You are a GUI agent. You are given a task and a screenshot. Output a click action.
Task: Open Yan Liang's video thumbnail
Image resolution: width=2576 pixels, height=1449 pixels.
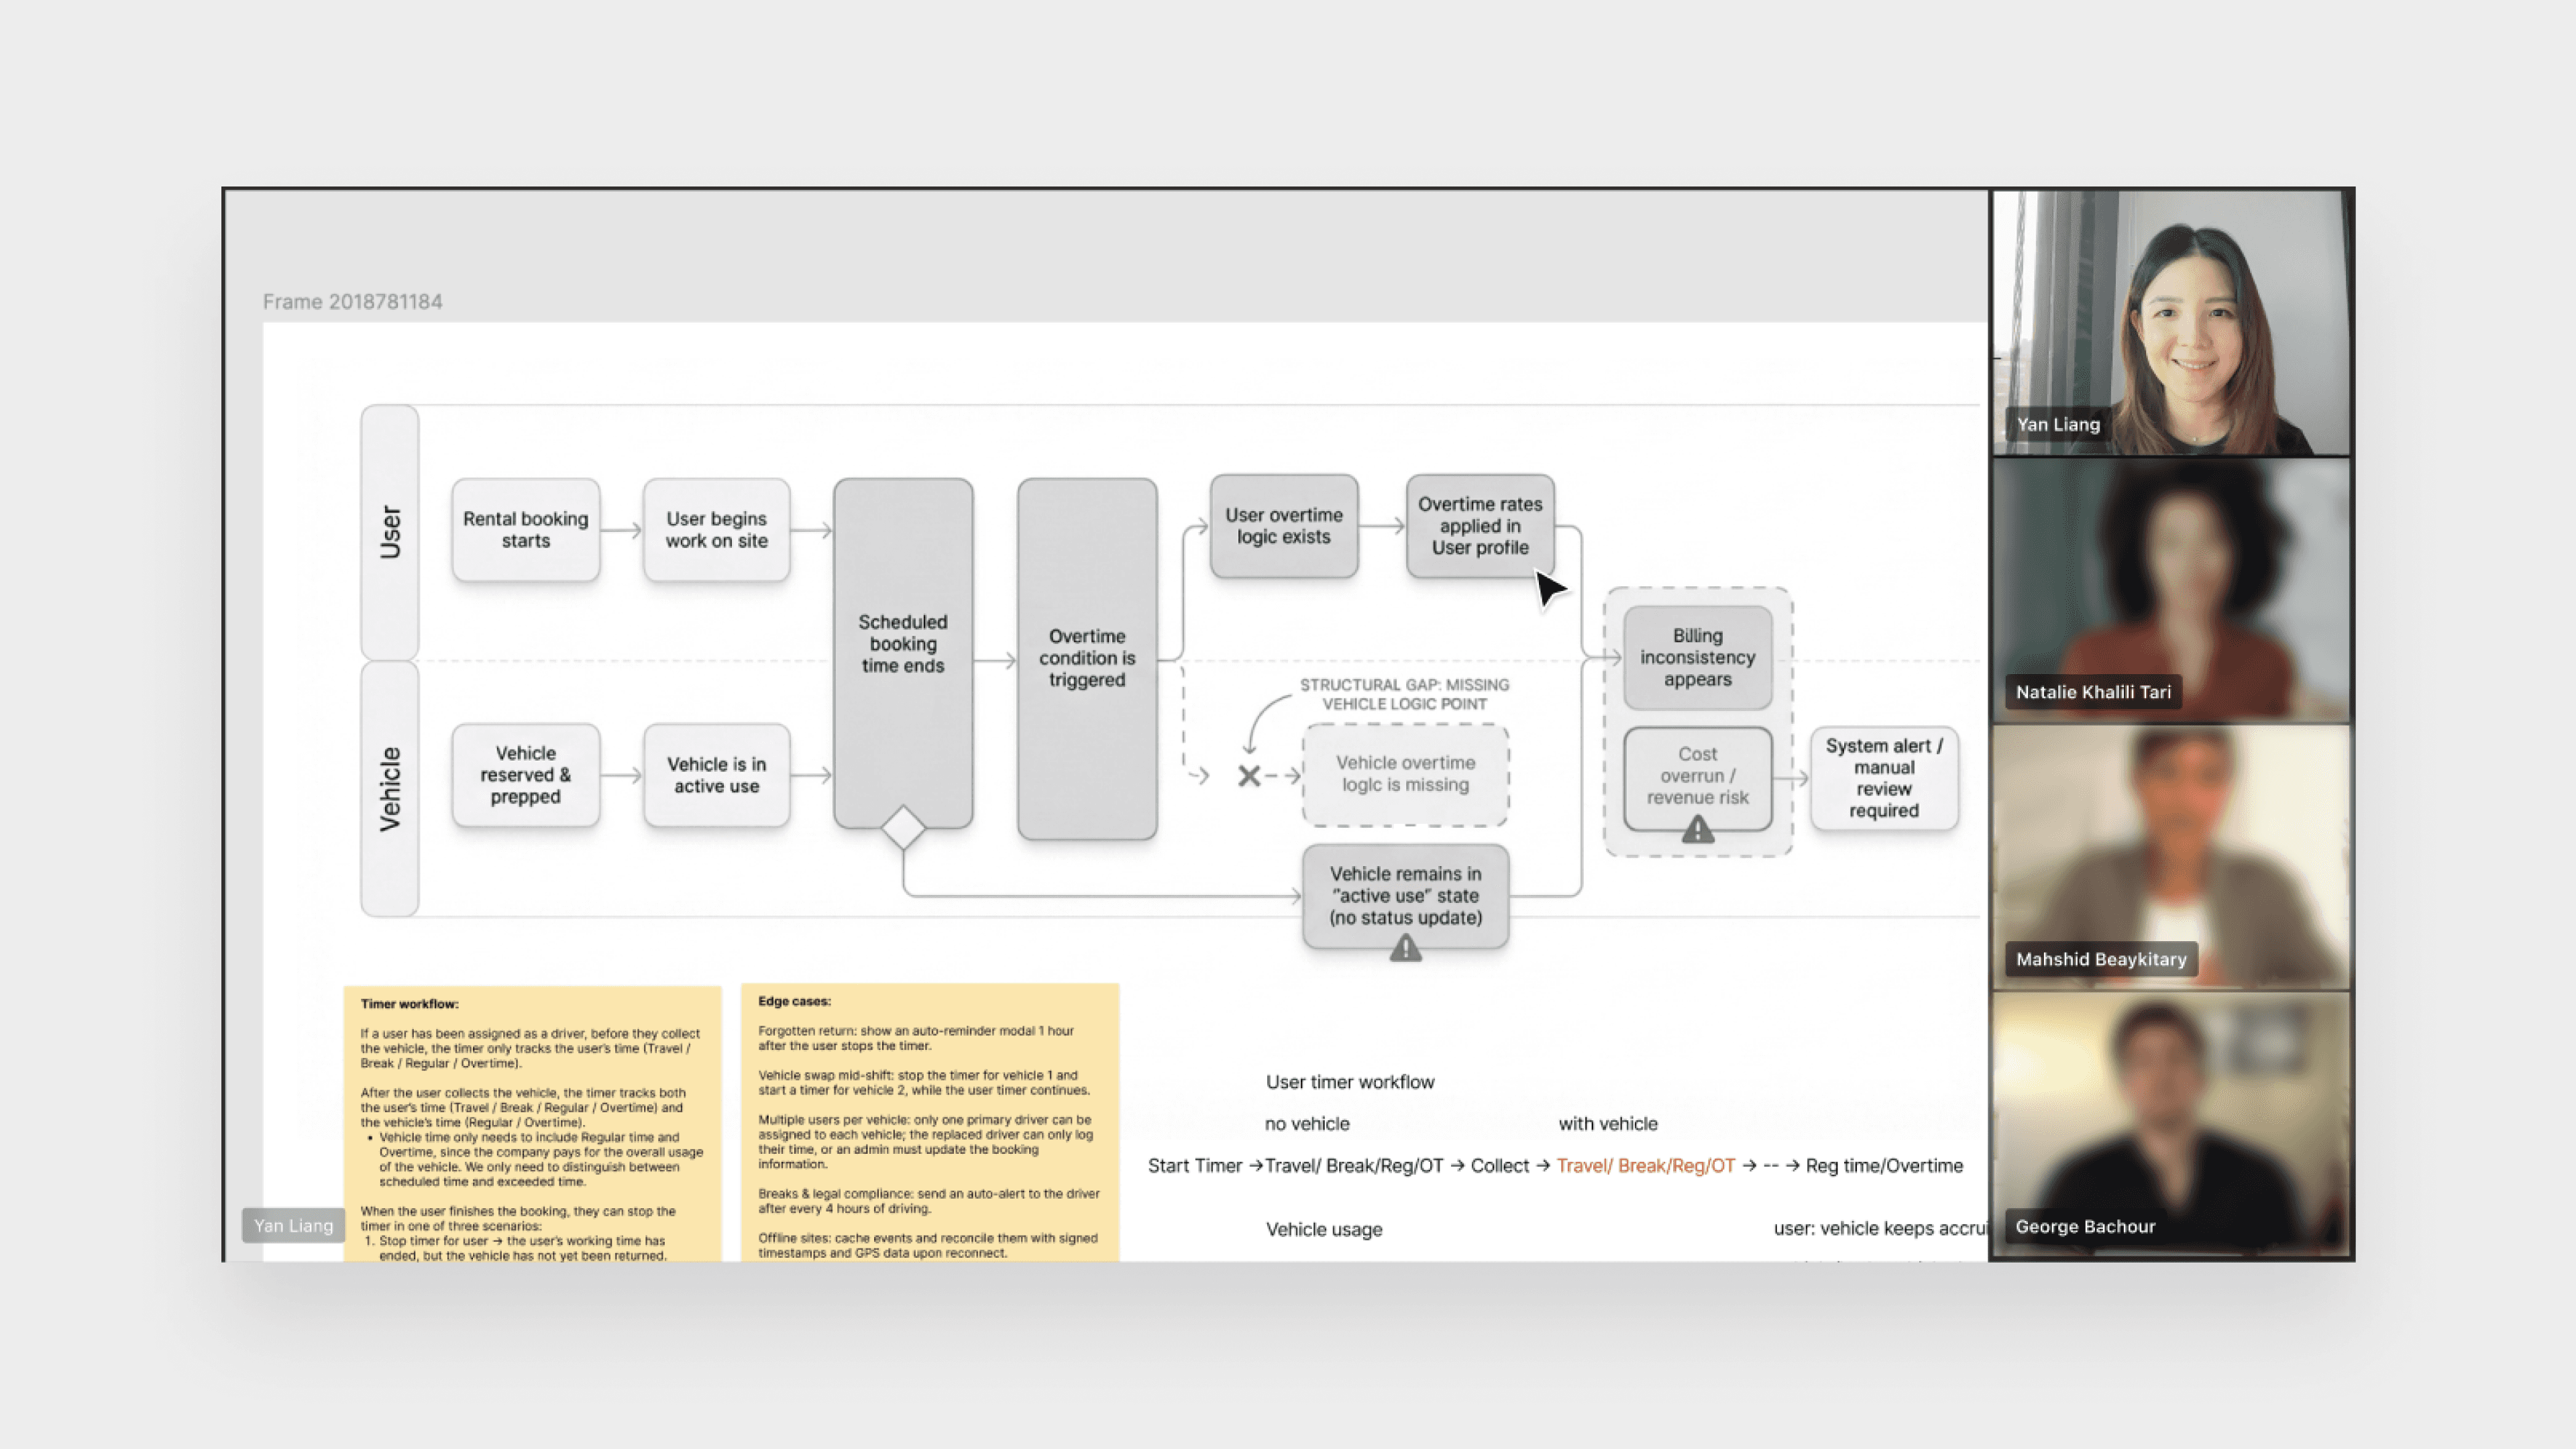tap(2170, 322)
